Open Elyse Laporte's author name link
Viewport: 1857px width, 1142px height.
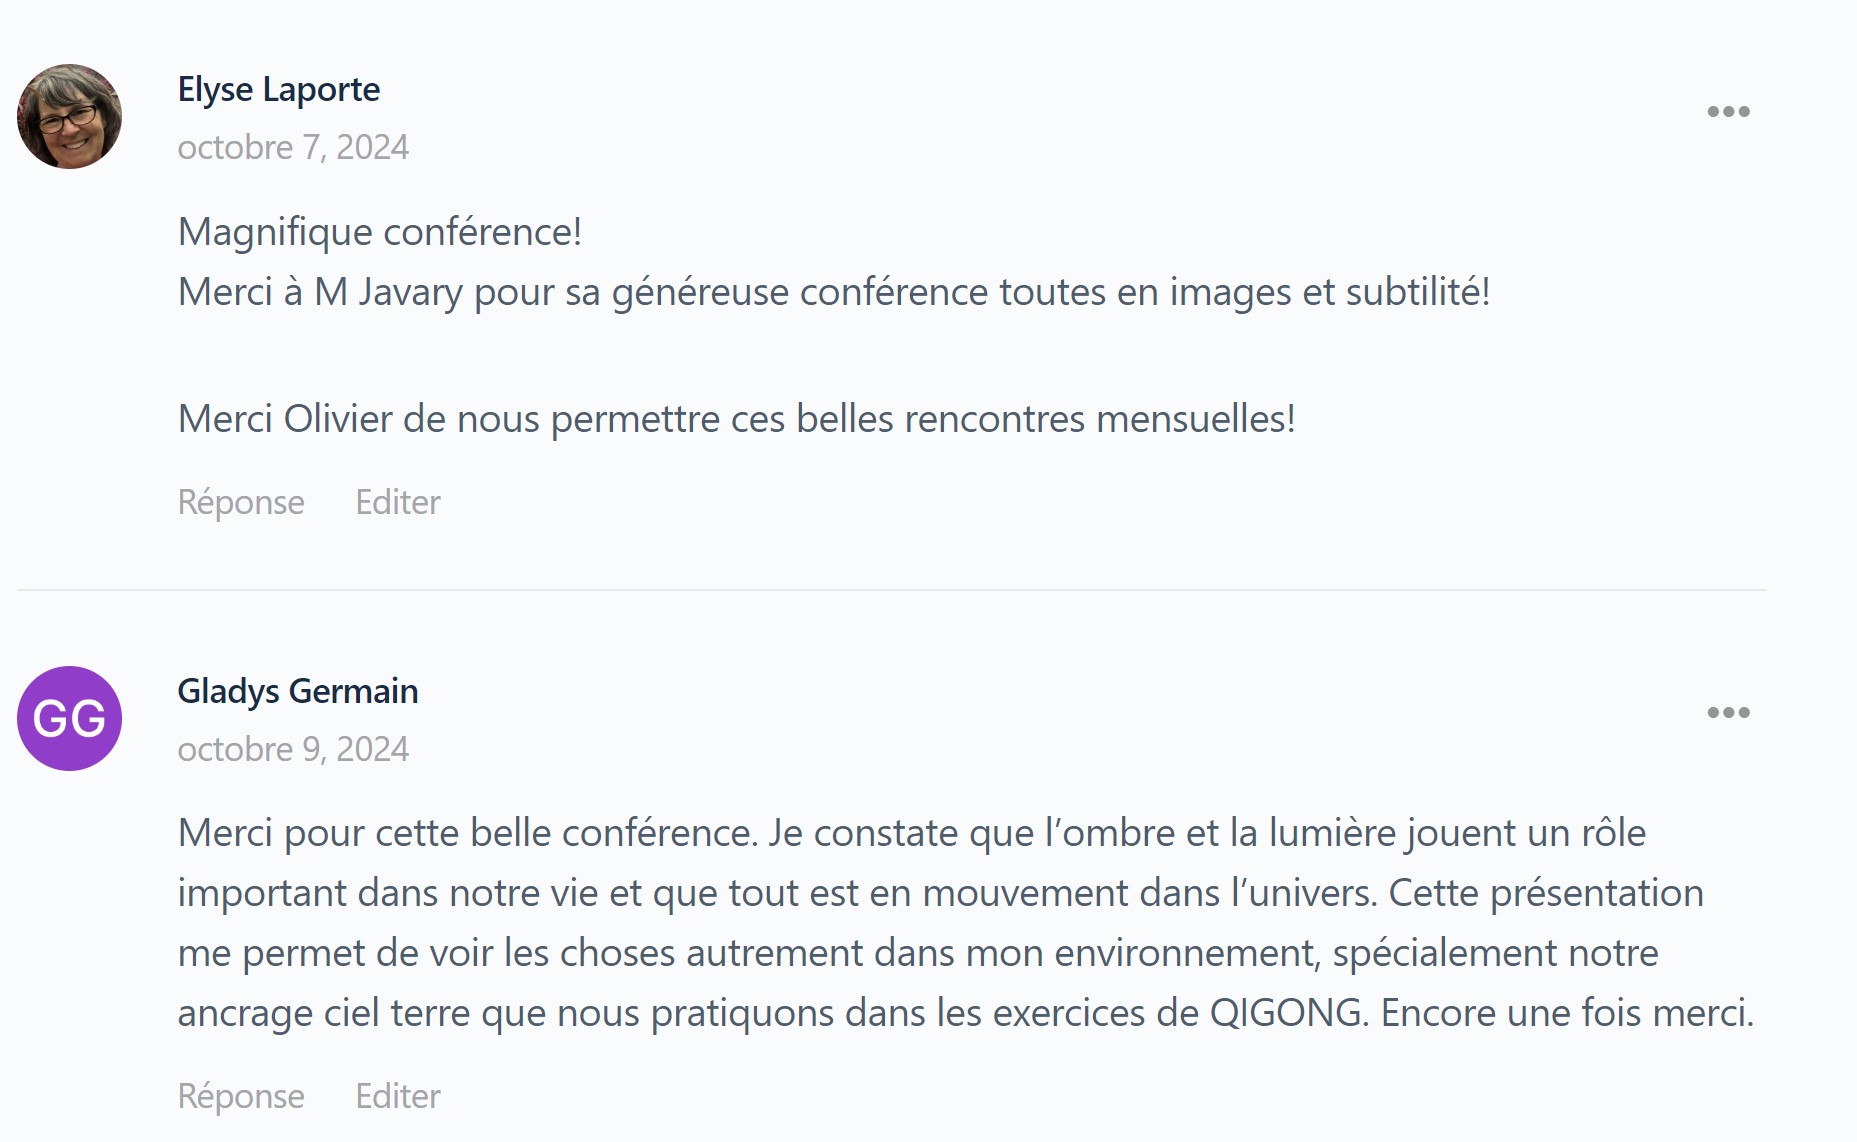[278, 90]
